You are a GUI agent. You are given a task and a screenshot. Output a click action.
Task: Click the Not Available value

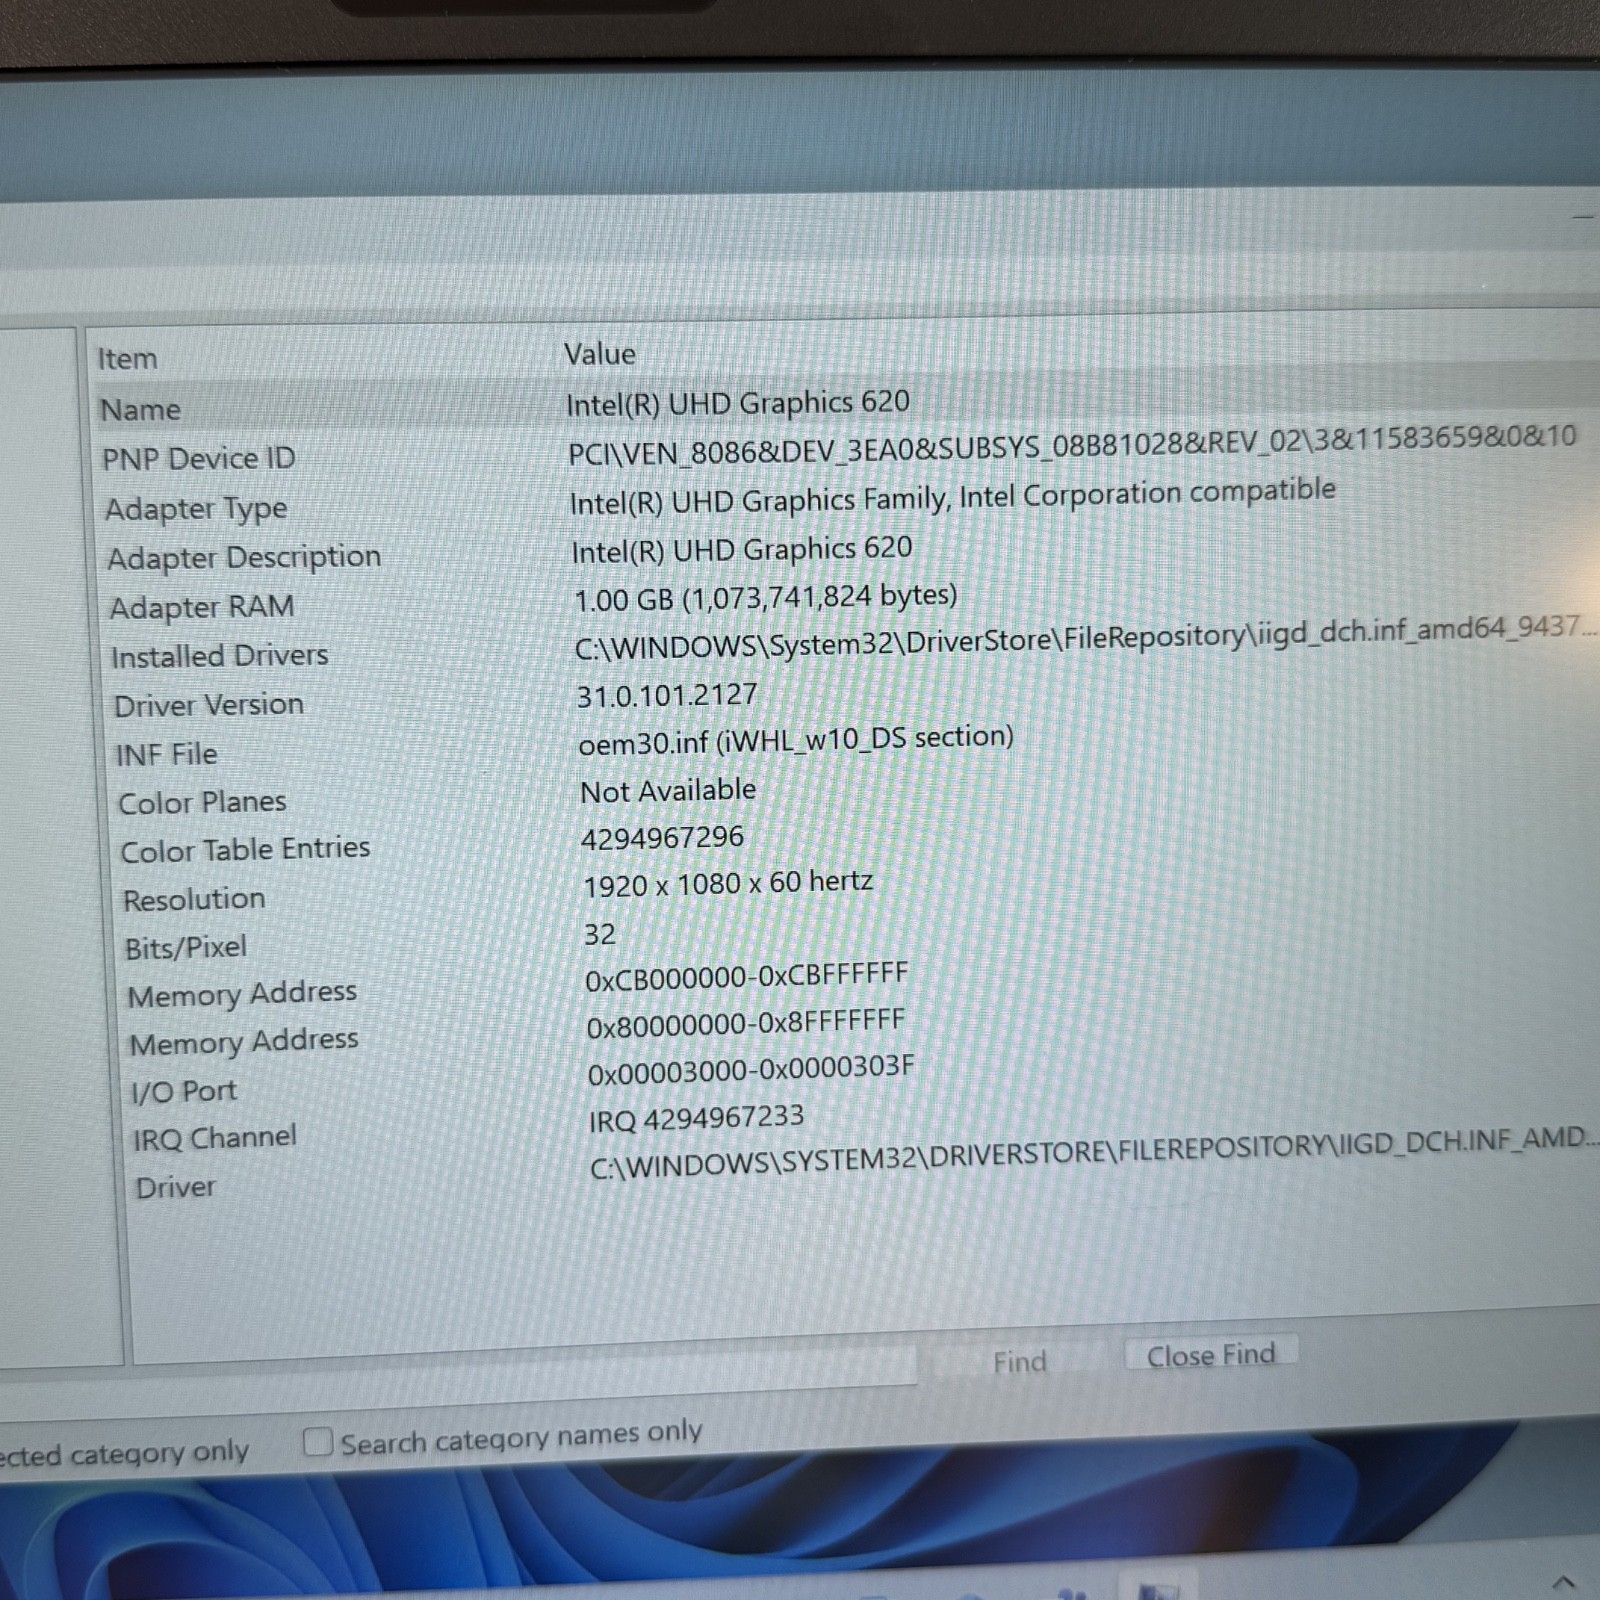pos(668,791)
